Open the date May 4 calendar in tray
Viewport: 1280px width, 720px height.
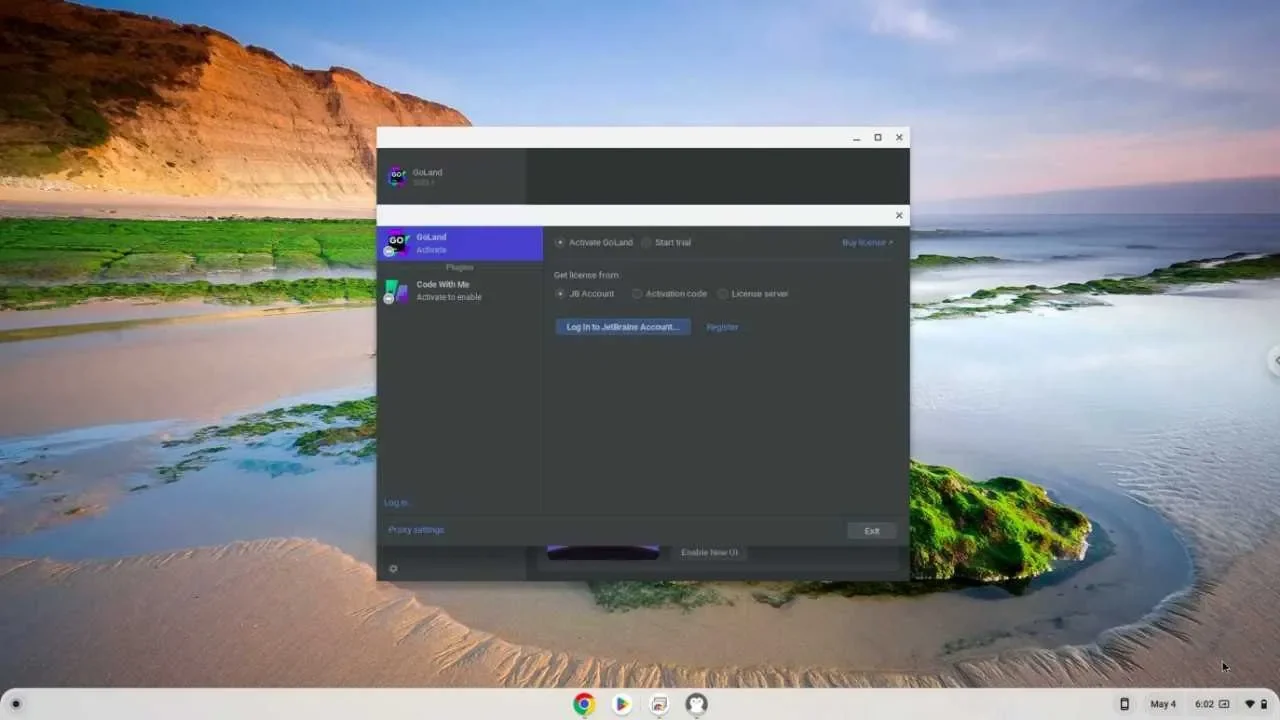coord(1163,704)
